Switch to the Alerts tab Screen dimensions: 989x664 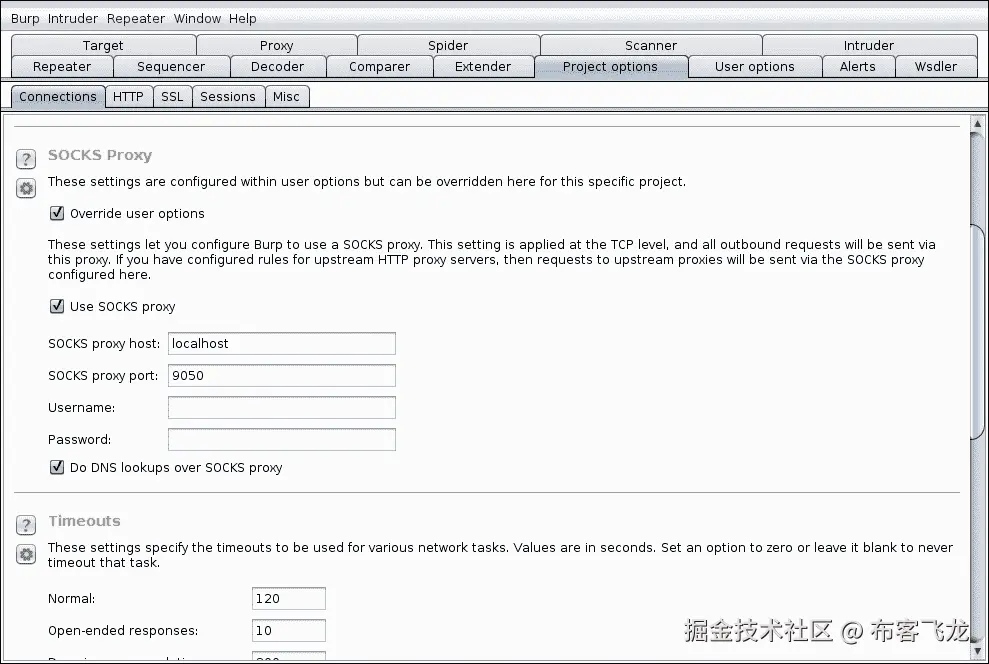(858, 67)
